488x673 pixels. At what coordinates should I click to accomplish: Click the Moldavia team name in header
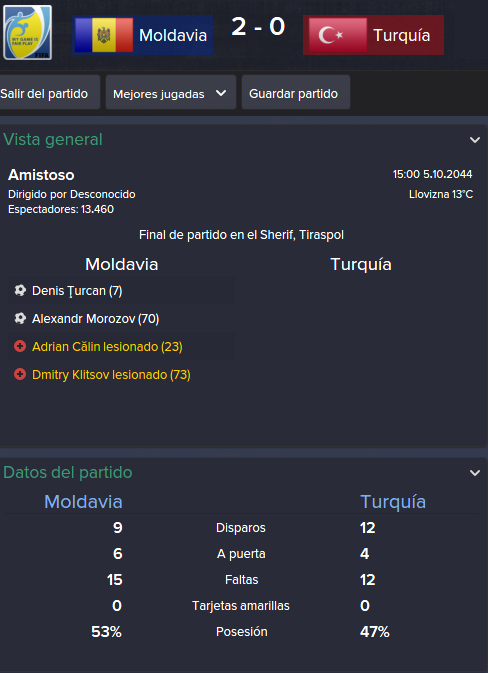pos(173,35)
